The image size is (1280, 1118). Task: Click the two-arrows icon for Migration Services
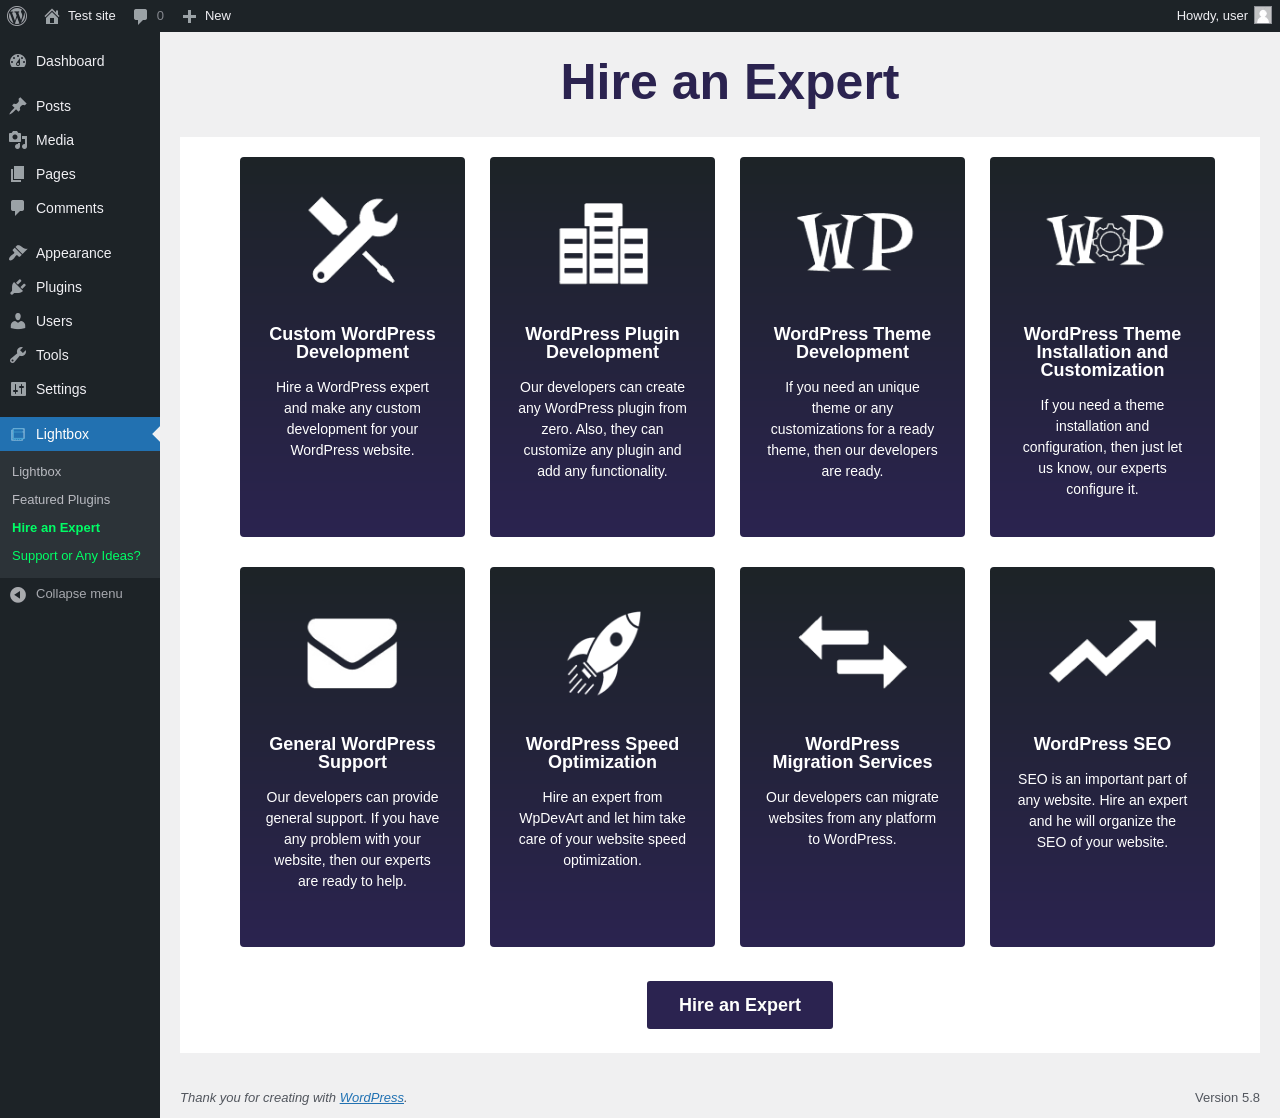coord(853,652)
